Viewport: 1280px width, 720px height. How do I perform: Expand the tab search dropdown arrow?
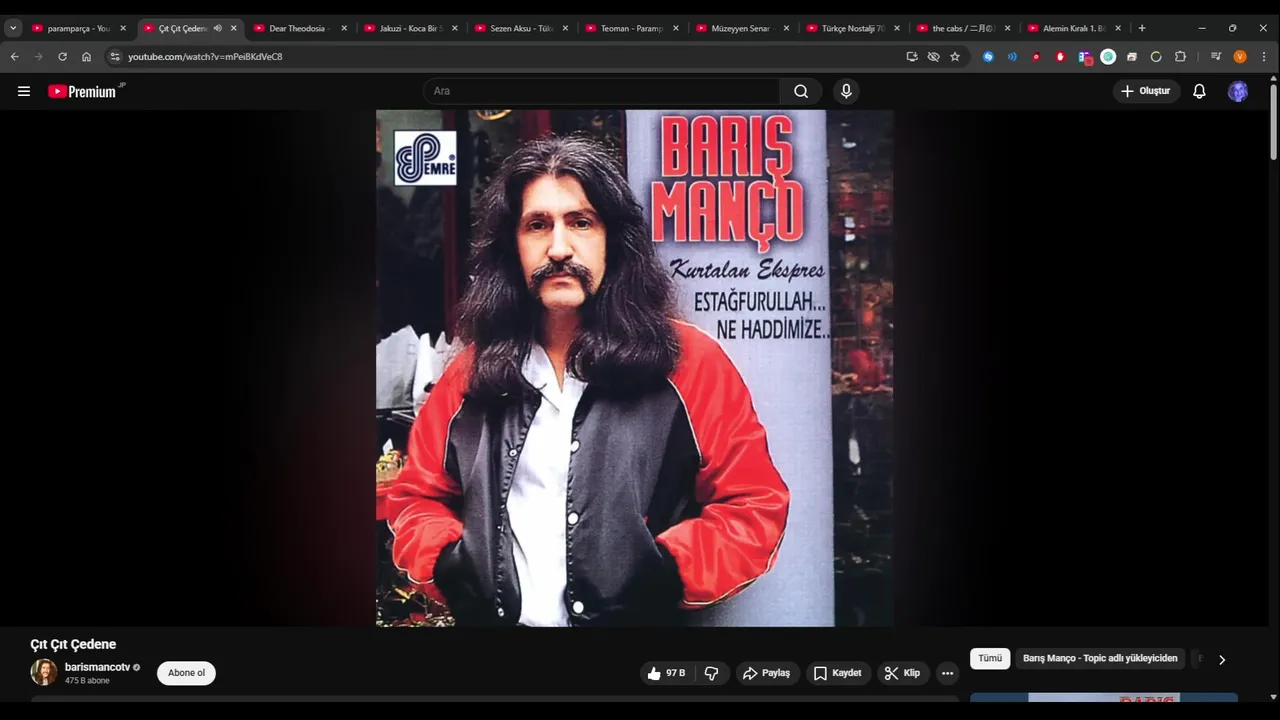tap(13, 28)
